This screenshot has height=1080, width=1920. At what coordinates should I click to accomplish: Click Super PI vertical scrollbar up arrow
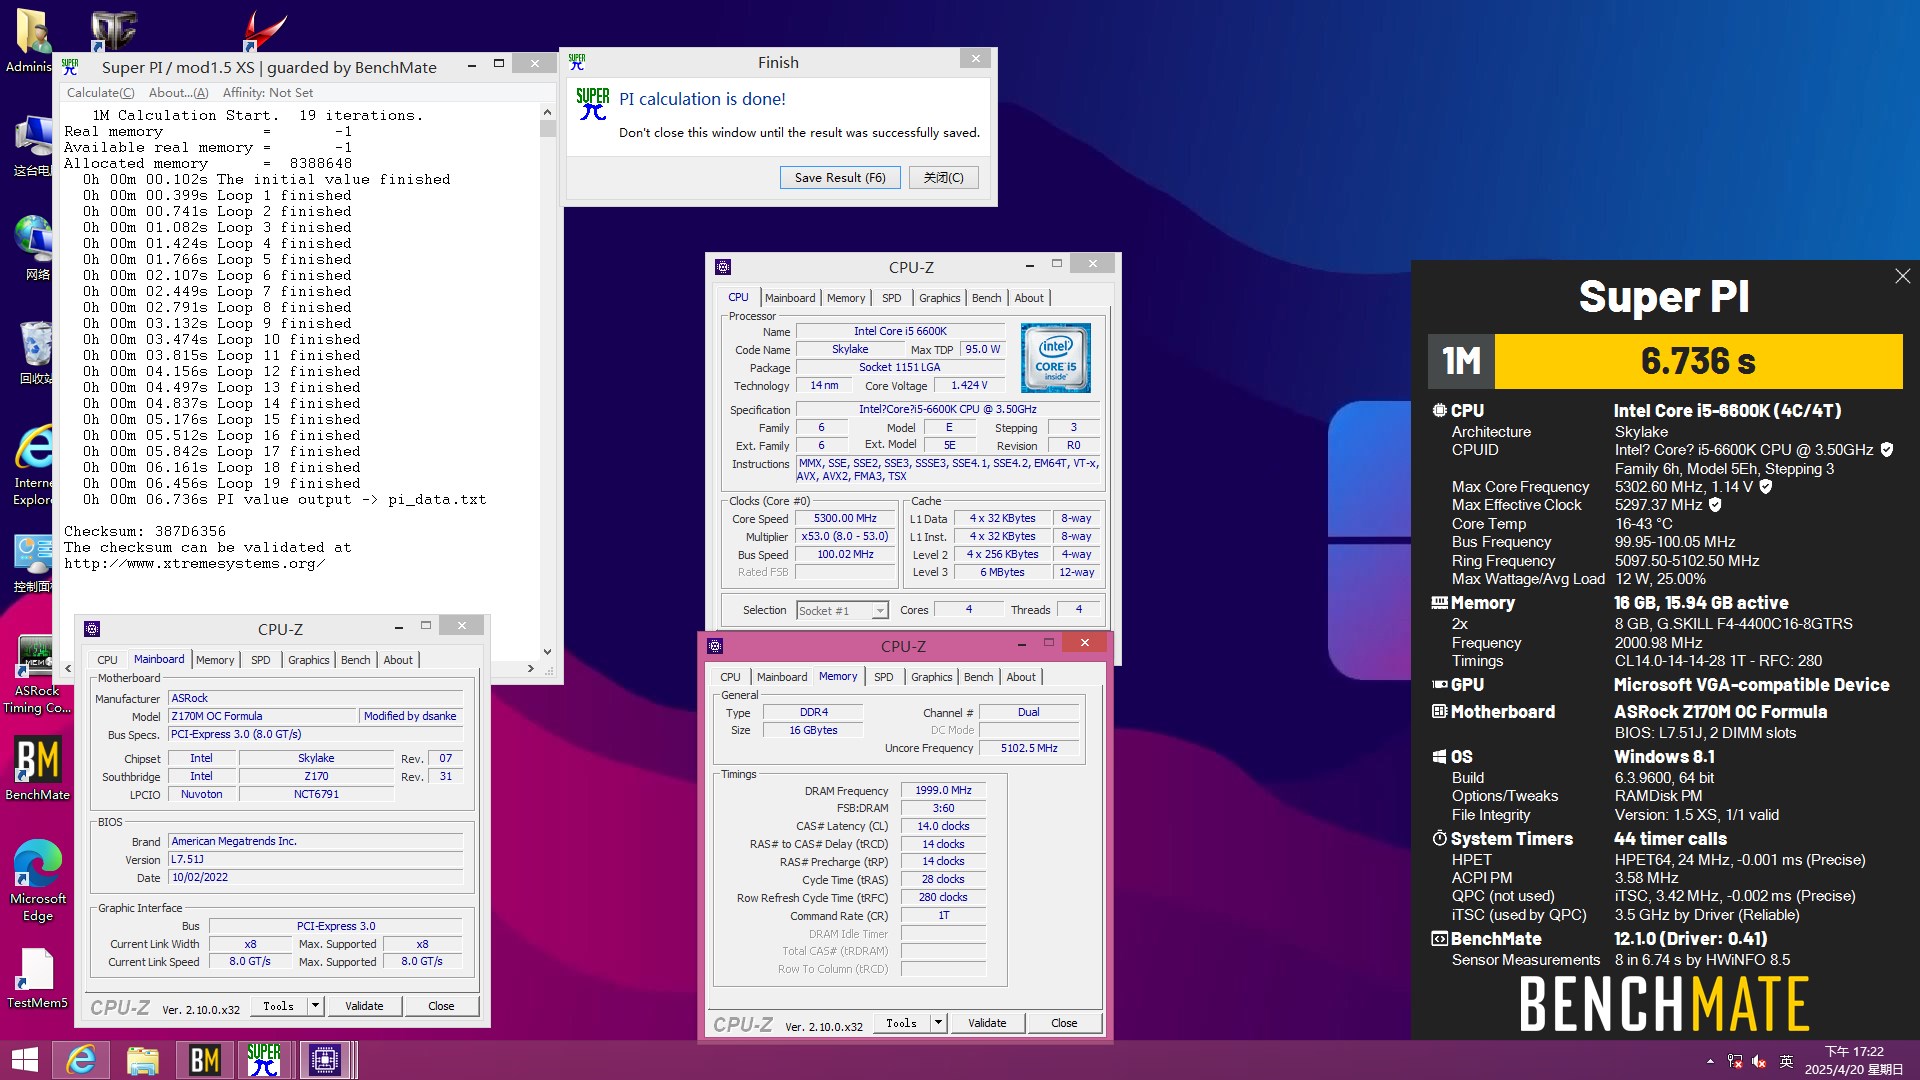pos(547,112)
